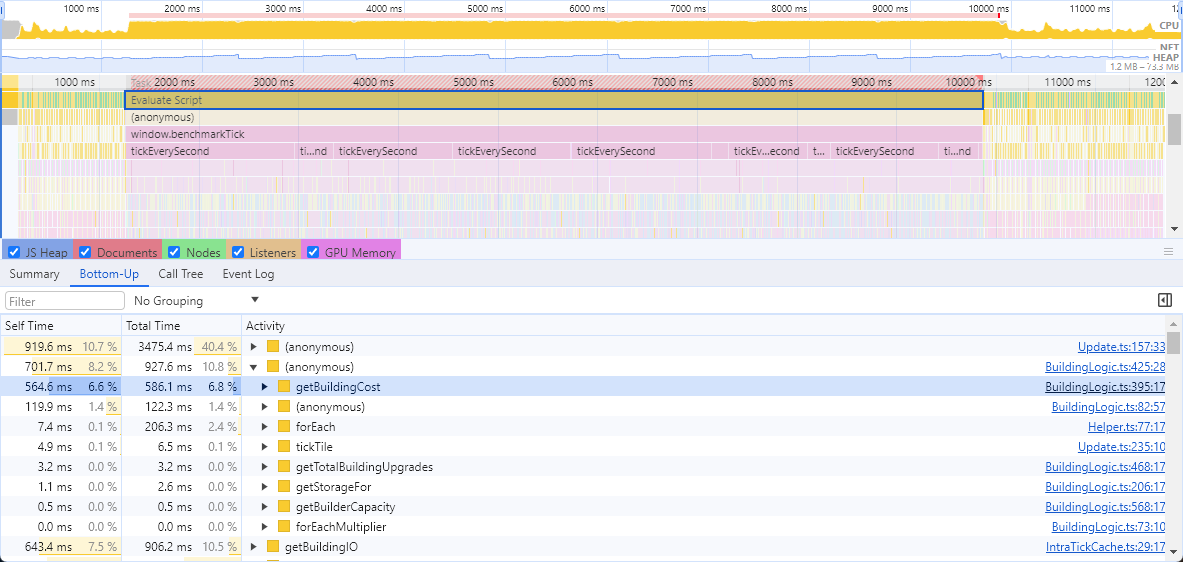Expand the getBuildingIO row
Viewport: 1183px width, 562px height.
tap(254, 547)
